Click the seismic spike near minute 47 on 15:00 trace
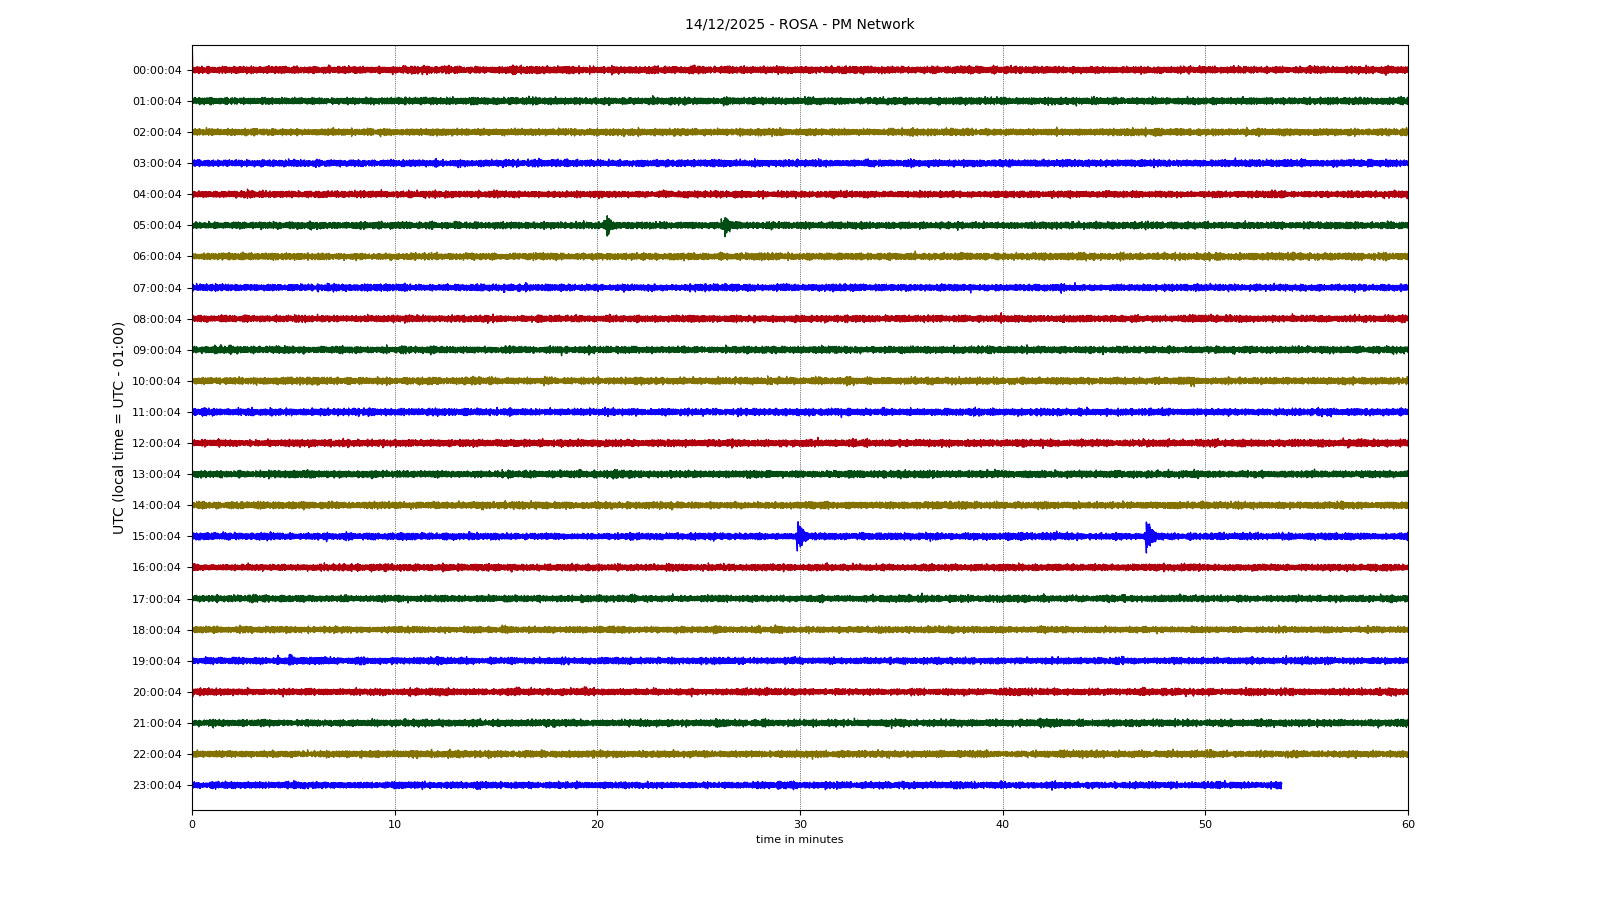 pyautogui.click(x=1147, y=537)
